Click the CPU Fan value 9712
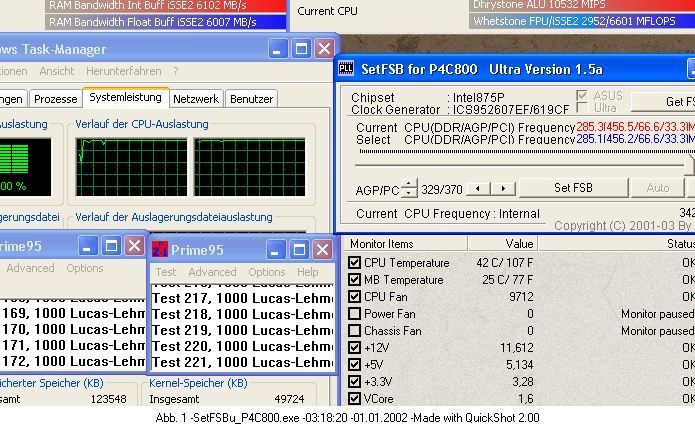This screenshot has height=429, width=695. [521, 296]
